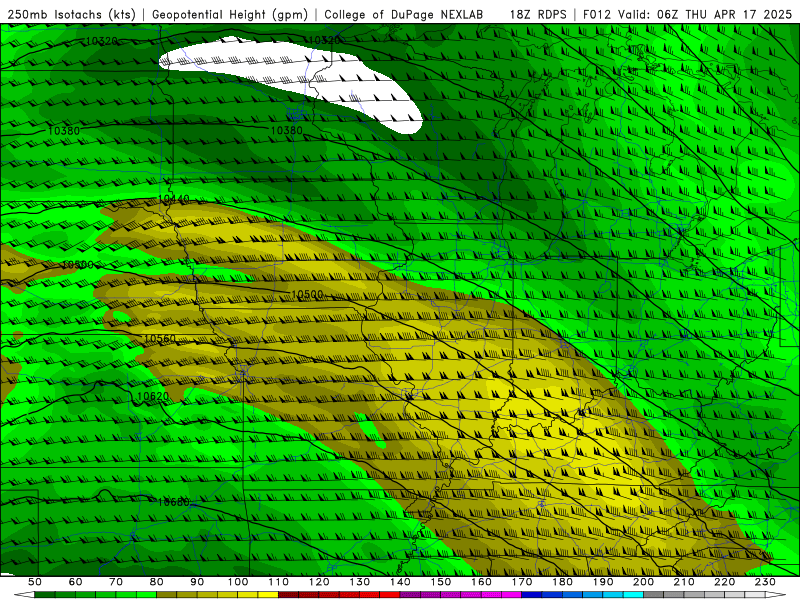
Task: Click the 130 value on the color scale
Action: [360, 582]
